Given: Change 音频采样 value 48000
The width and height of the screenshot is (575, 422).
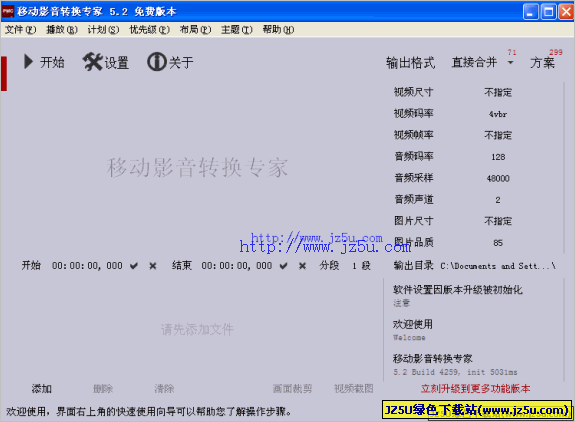Looking at the screenshot, I should click(498, 179).
